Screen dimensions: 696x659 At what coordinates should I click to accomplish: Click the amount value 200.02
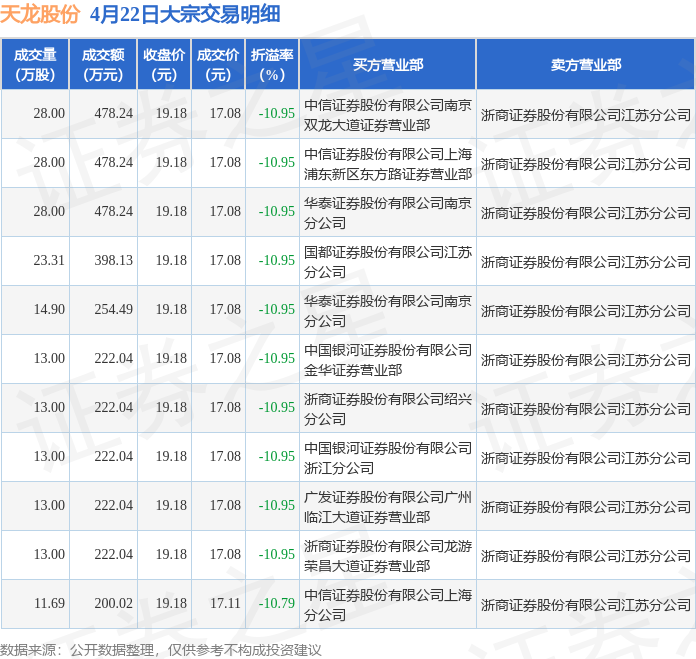(x=114, y=603)
